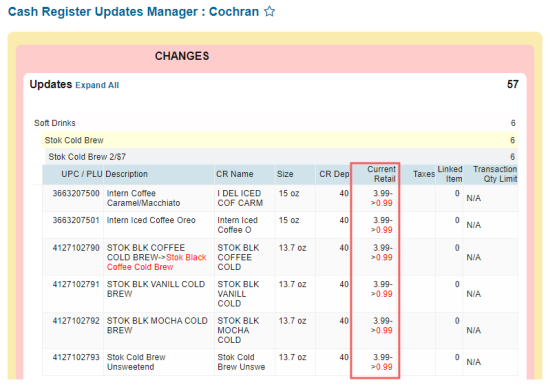Image resolution: width=550 pixels, height=387 pixels.
Task: Select STOK BLK MOCHA COLD BREW description
Action: click(x=157, y=326)
